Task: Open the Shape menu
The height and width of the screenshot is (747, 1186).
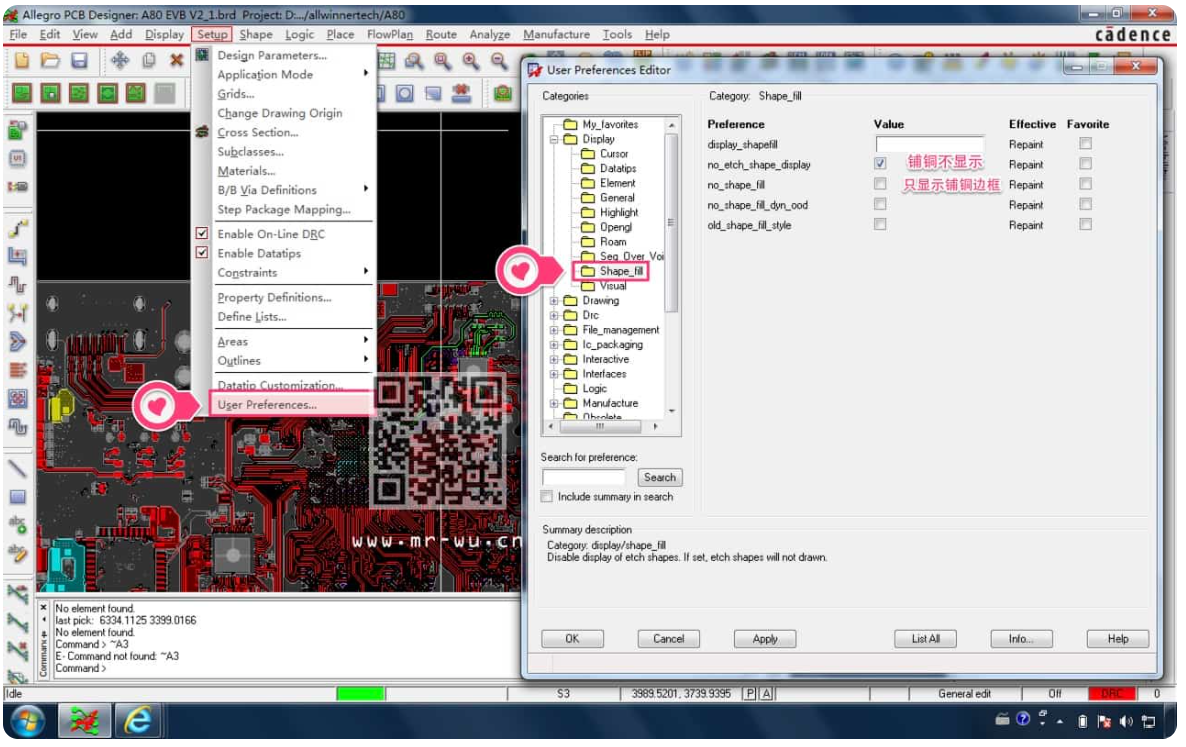Action: (x=256, y=35)
